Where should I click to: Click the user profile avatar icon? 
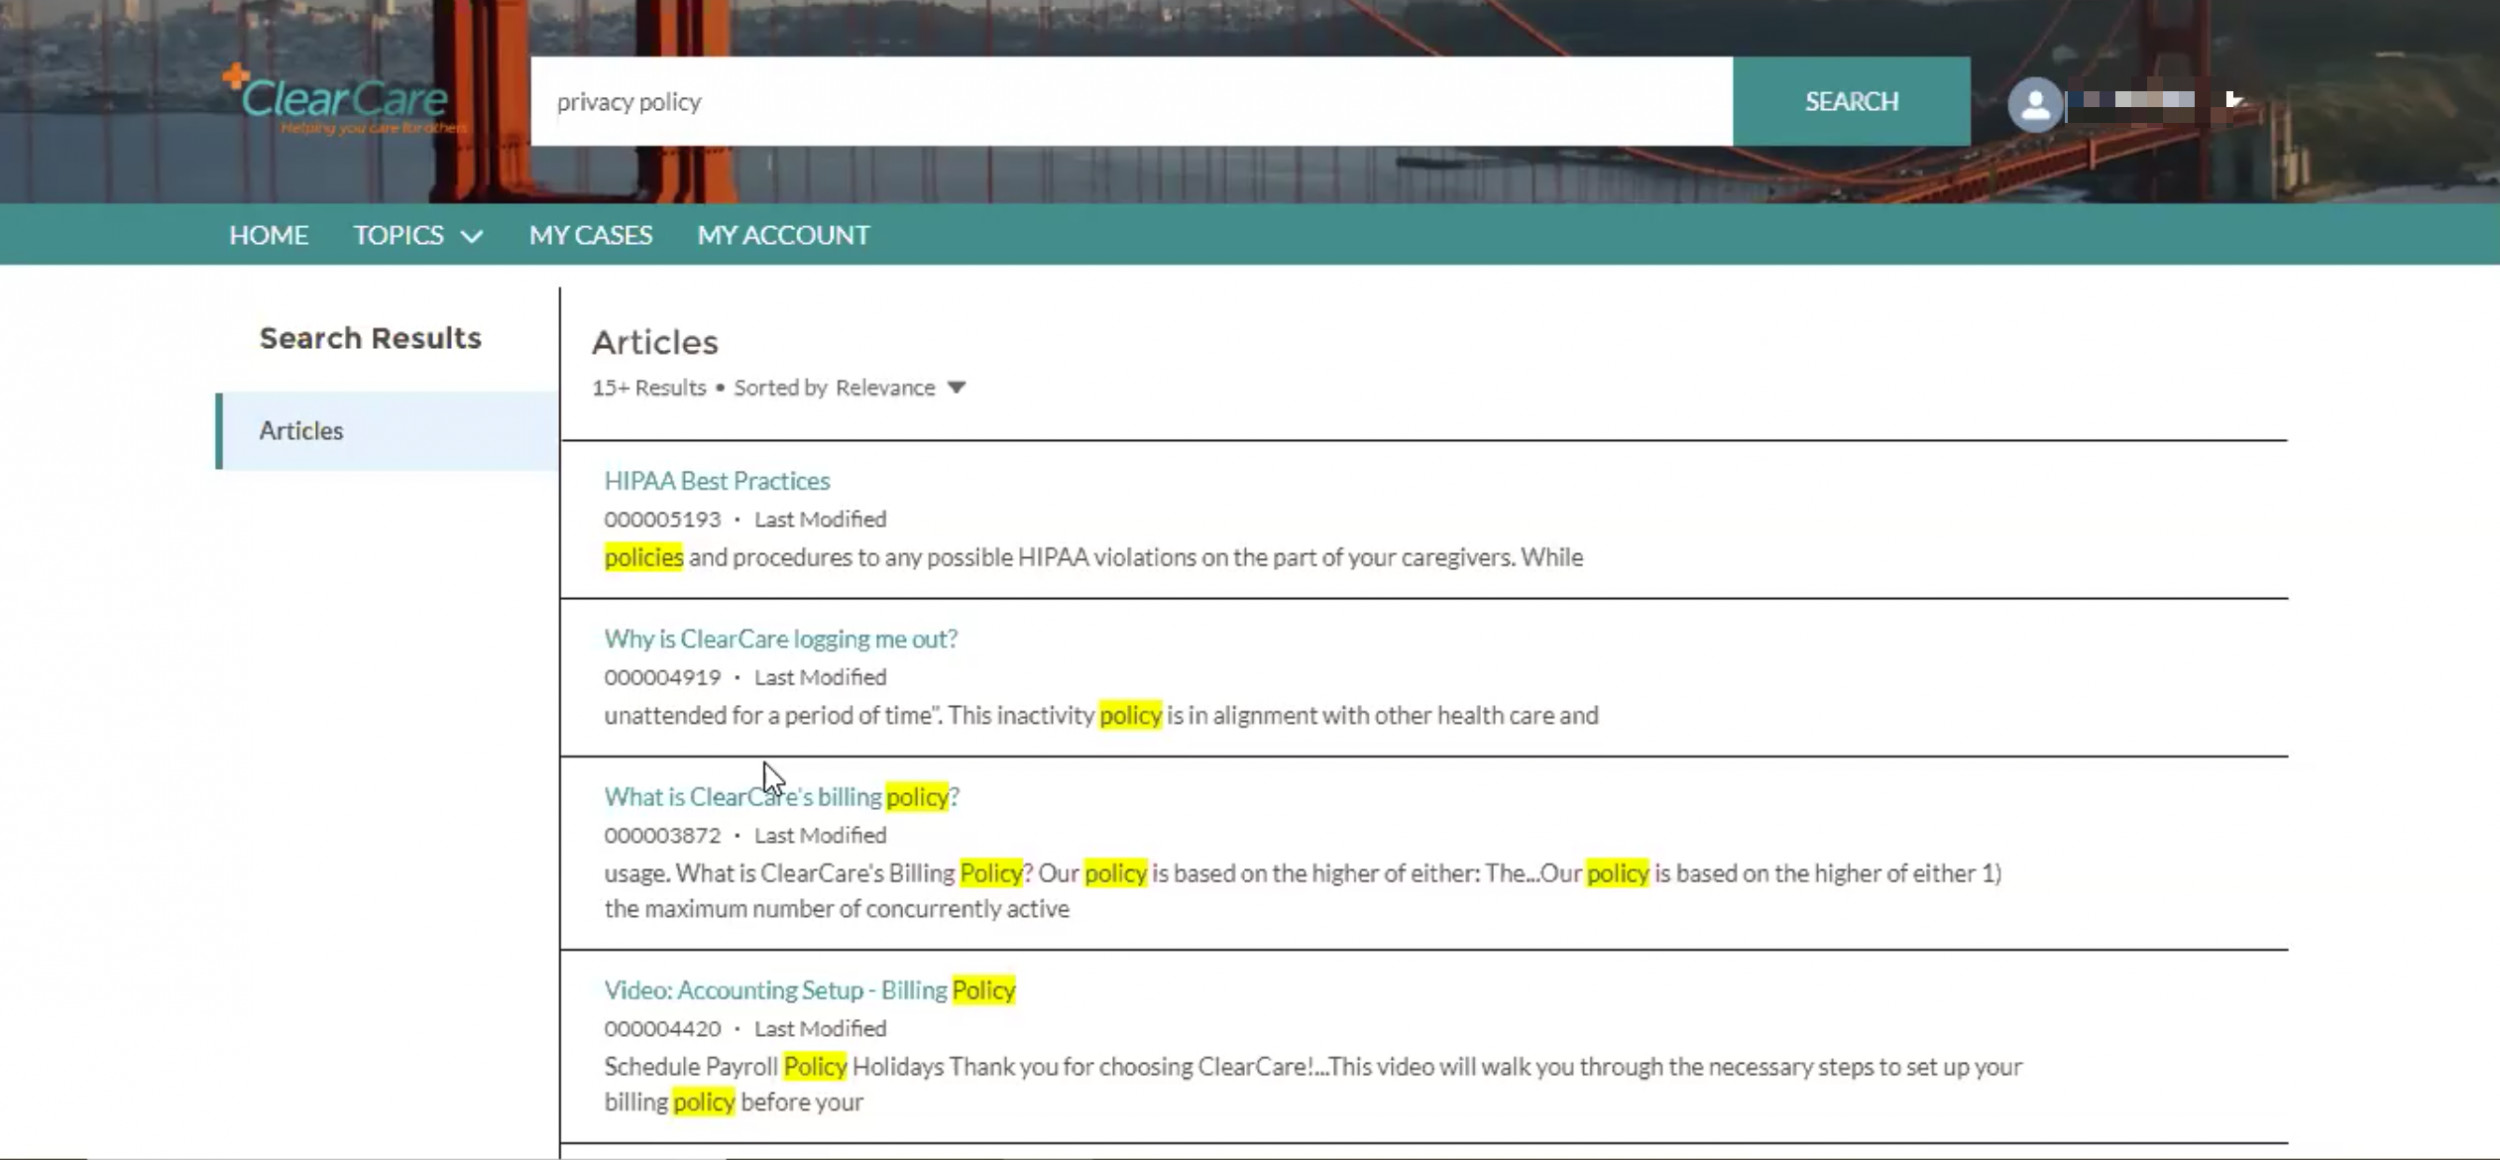click(2034, 103)
